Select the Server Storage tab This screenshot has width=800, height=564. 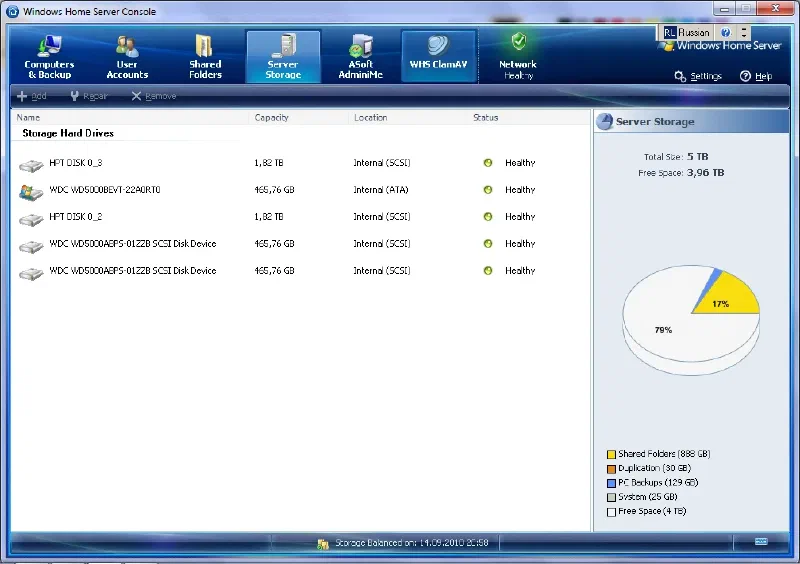pos(283,56)
